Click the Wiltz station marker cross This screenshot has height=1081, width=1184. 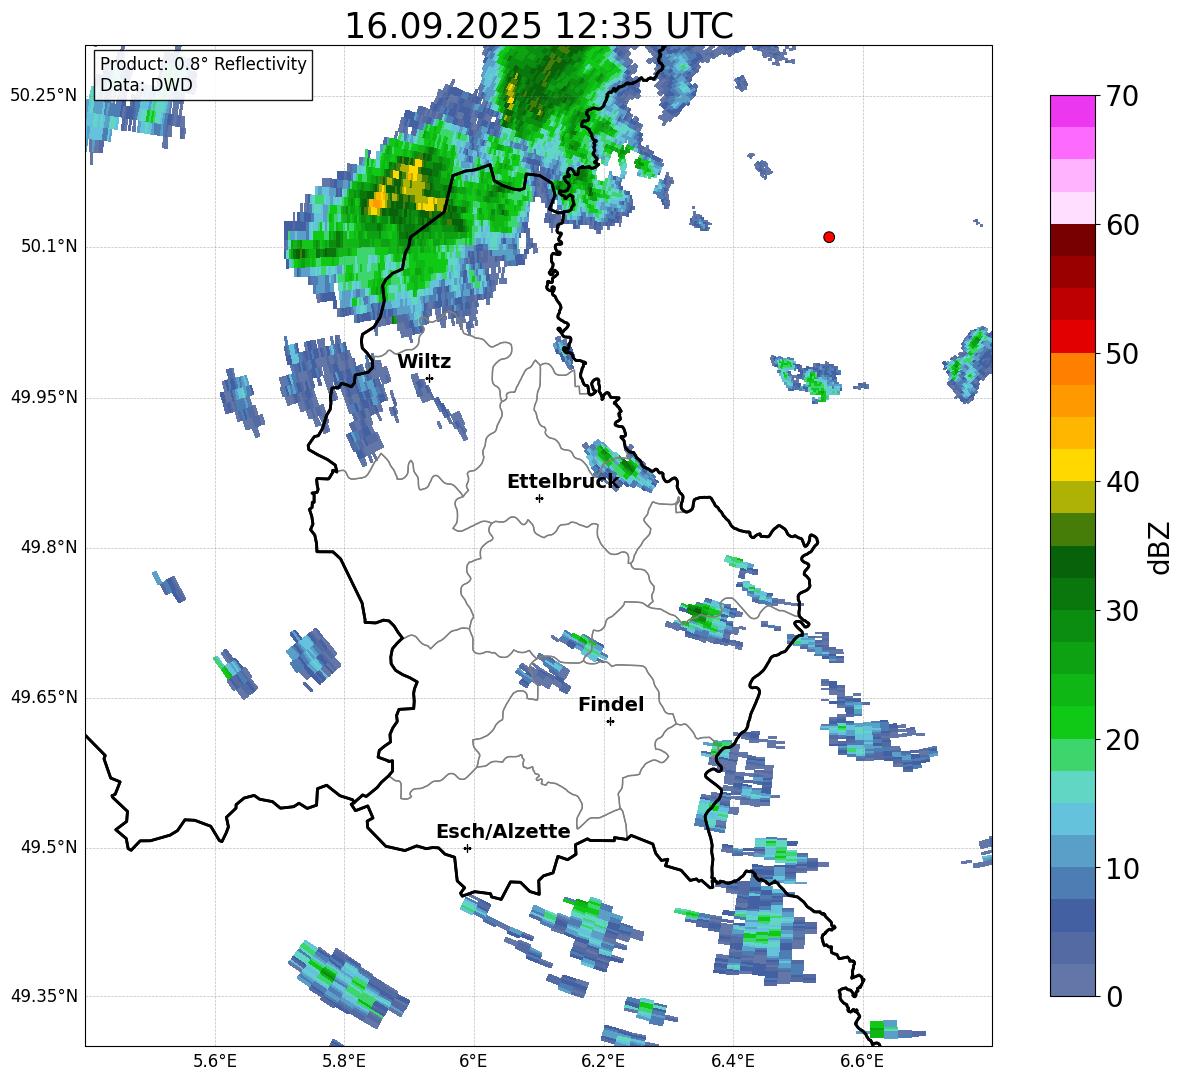tap(430, 378)
